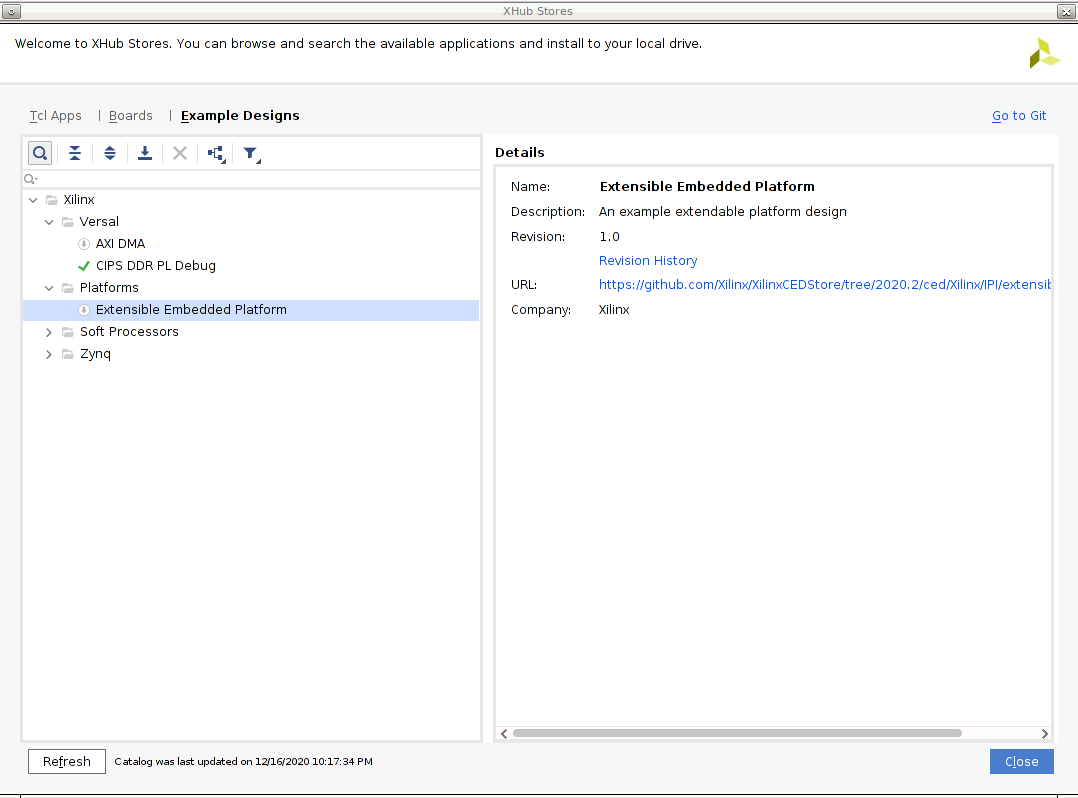Collapse the Versal folder arrow
The height and width of the screenshot is (798, 1078).
pos(49,222)
